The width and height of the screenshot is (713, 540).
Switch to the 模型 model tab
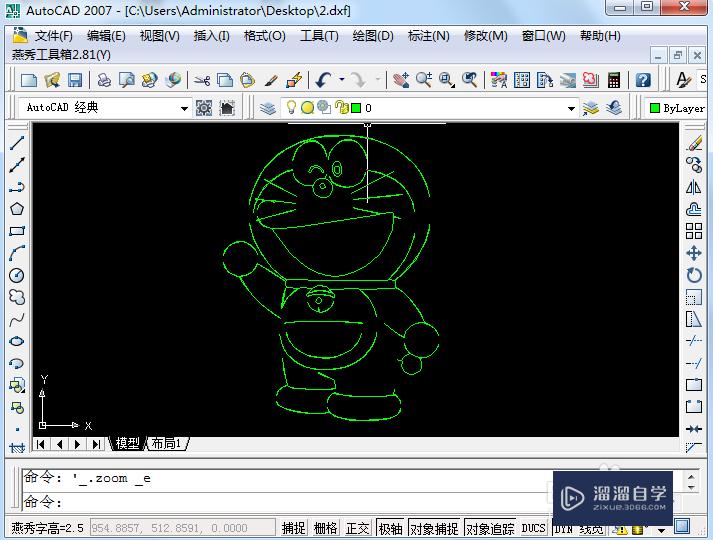pos(127,444)
